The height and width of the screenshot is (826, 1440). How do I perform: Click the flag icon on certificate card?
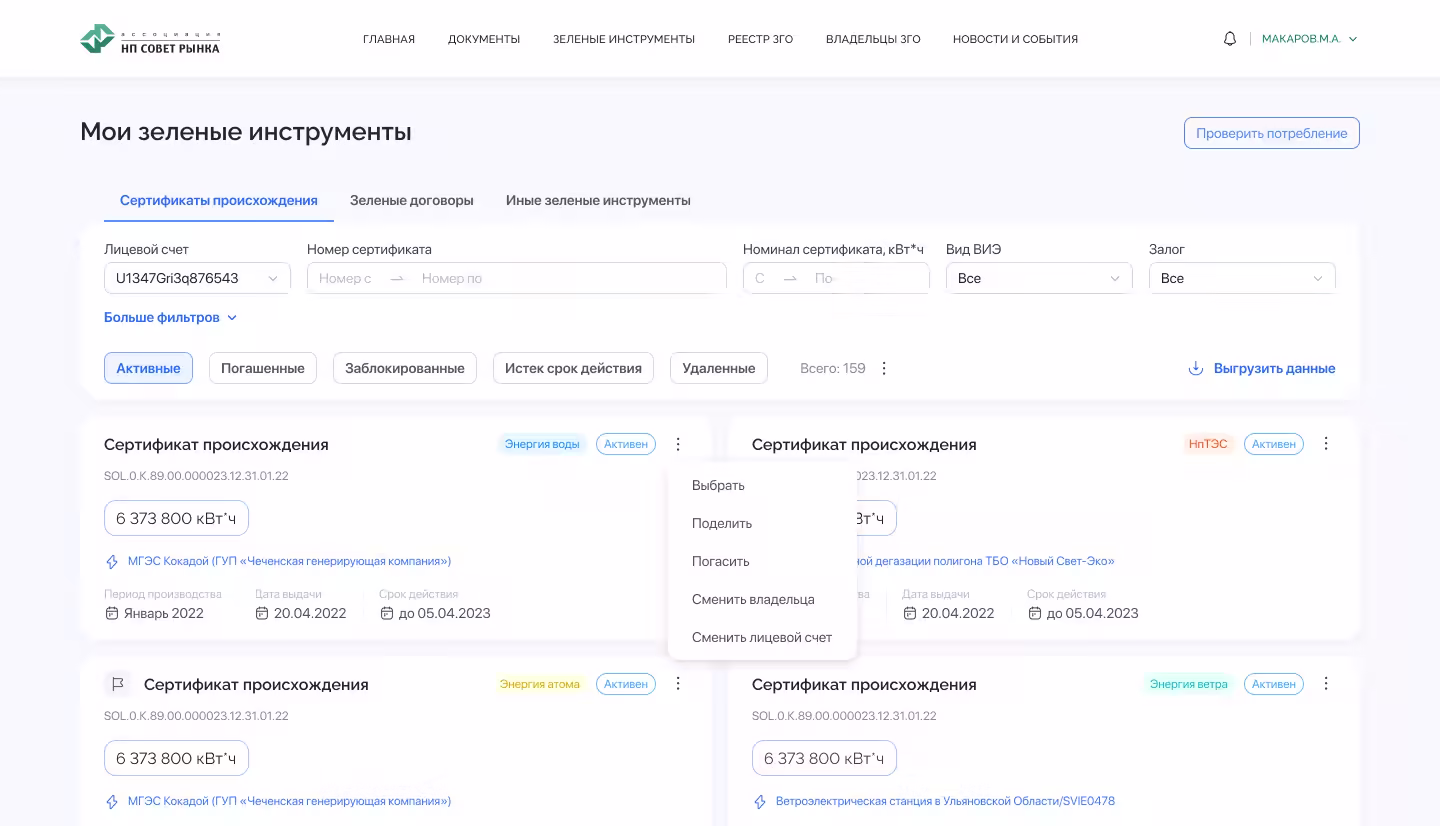[x=118, y=684]
